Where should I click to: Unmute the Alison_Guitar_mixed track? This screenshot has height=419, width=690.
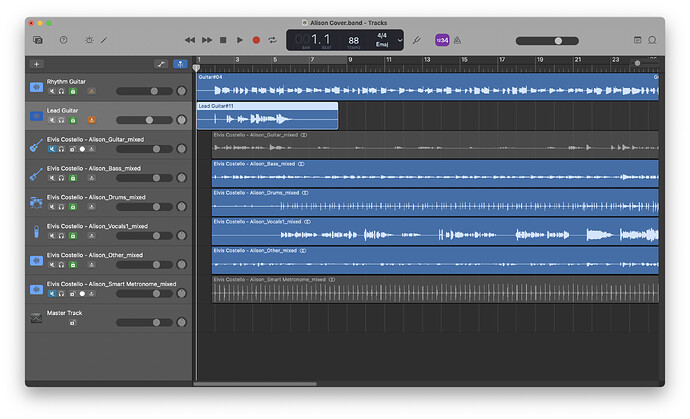pos(52,149)
